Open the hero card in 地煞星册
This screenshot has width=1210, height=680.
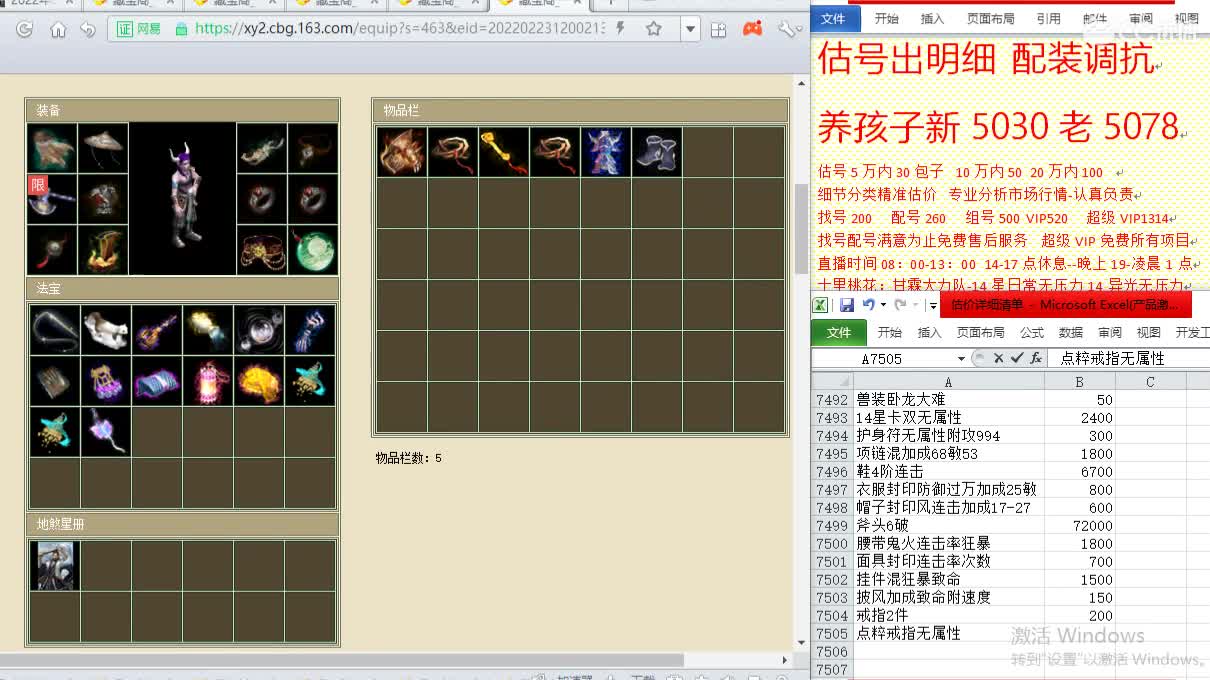[55, 566]
